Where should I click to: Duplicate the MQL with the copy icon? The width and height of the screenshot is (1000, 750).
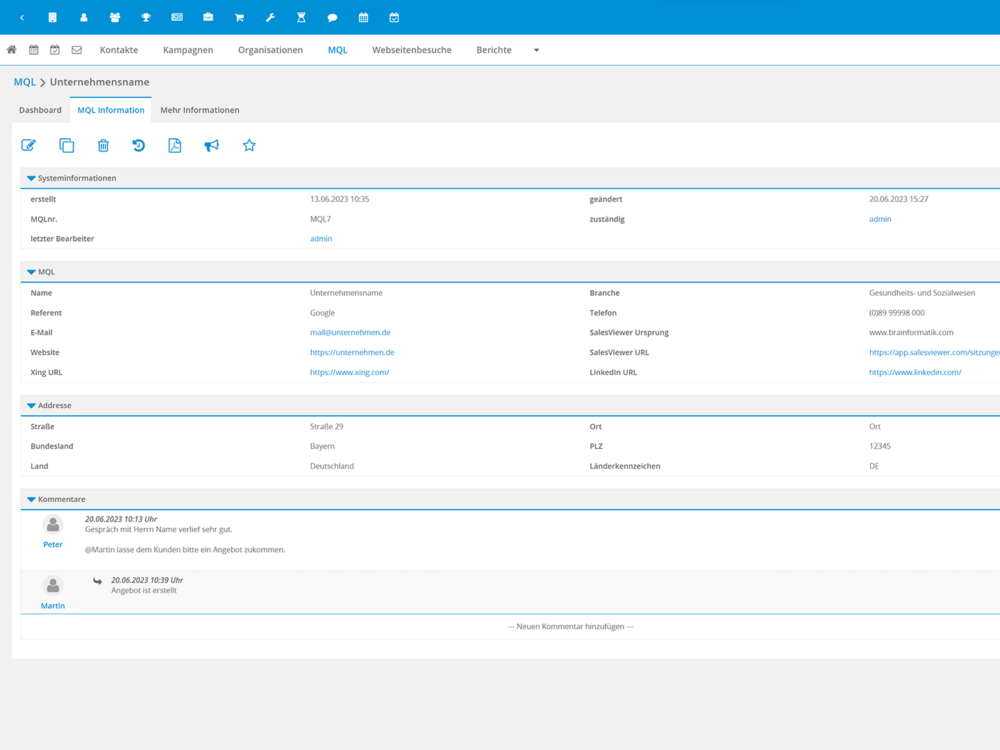pyautogui.click(x=66, y=146)
